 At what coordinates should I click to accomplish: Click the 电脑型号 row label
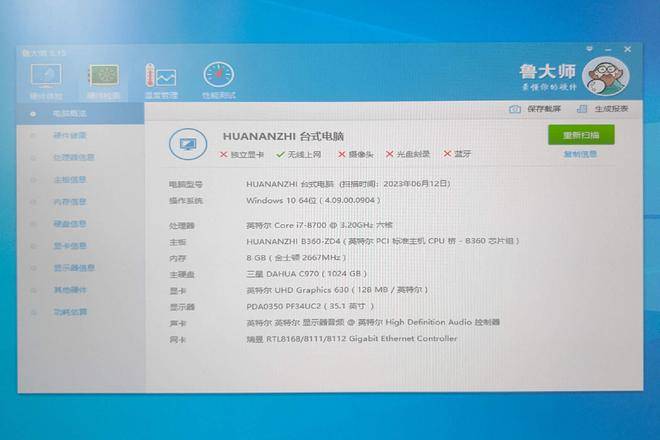[186, 184]
